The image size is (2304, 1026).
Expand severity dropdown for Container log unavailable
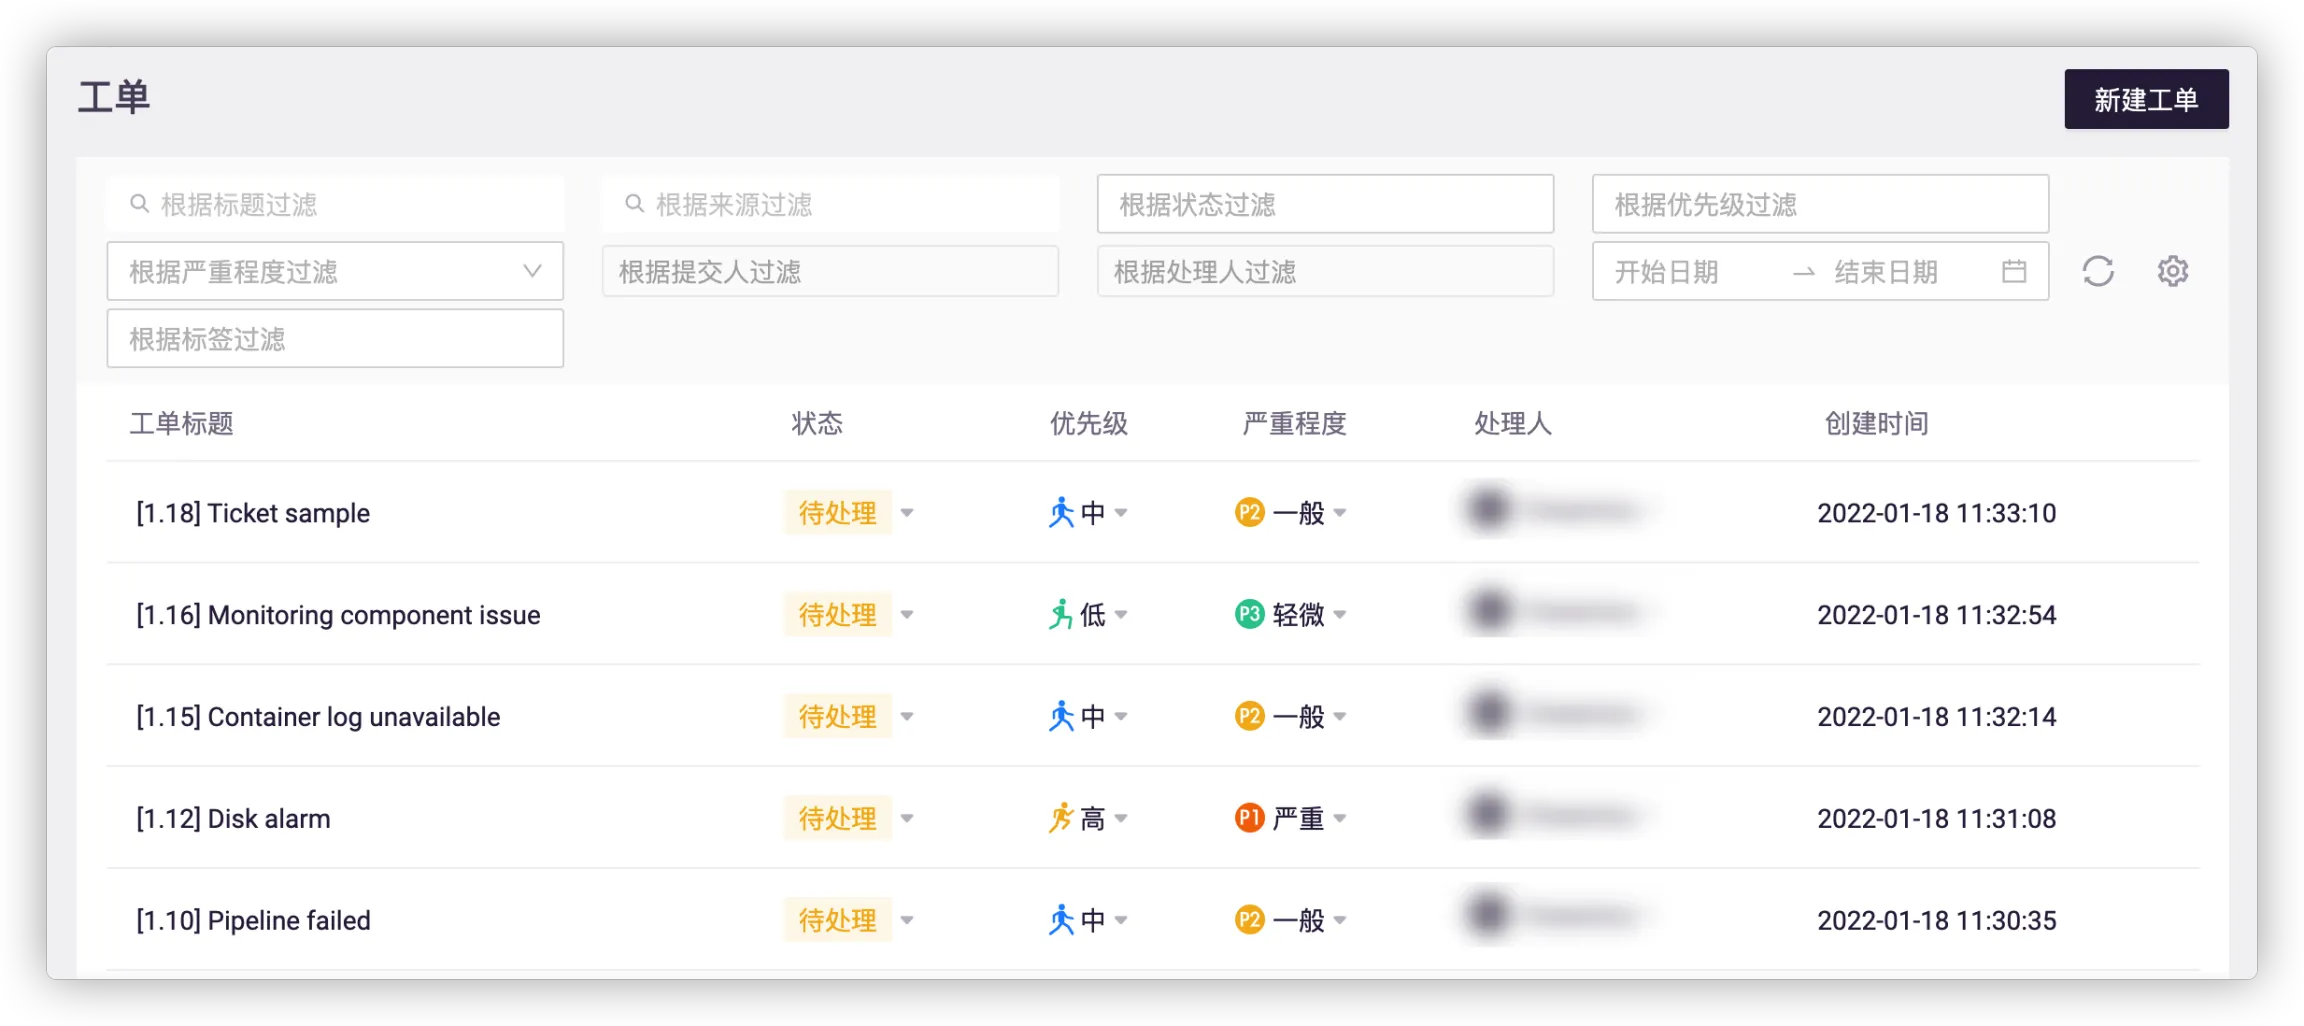point(1340,716)
